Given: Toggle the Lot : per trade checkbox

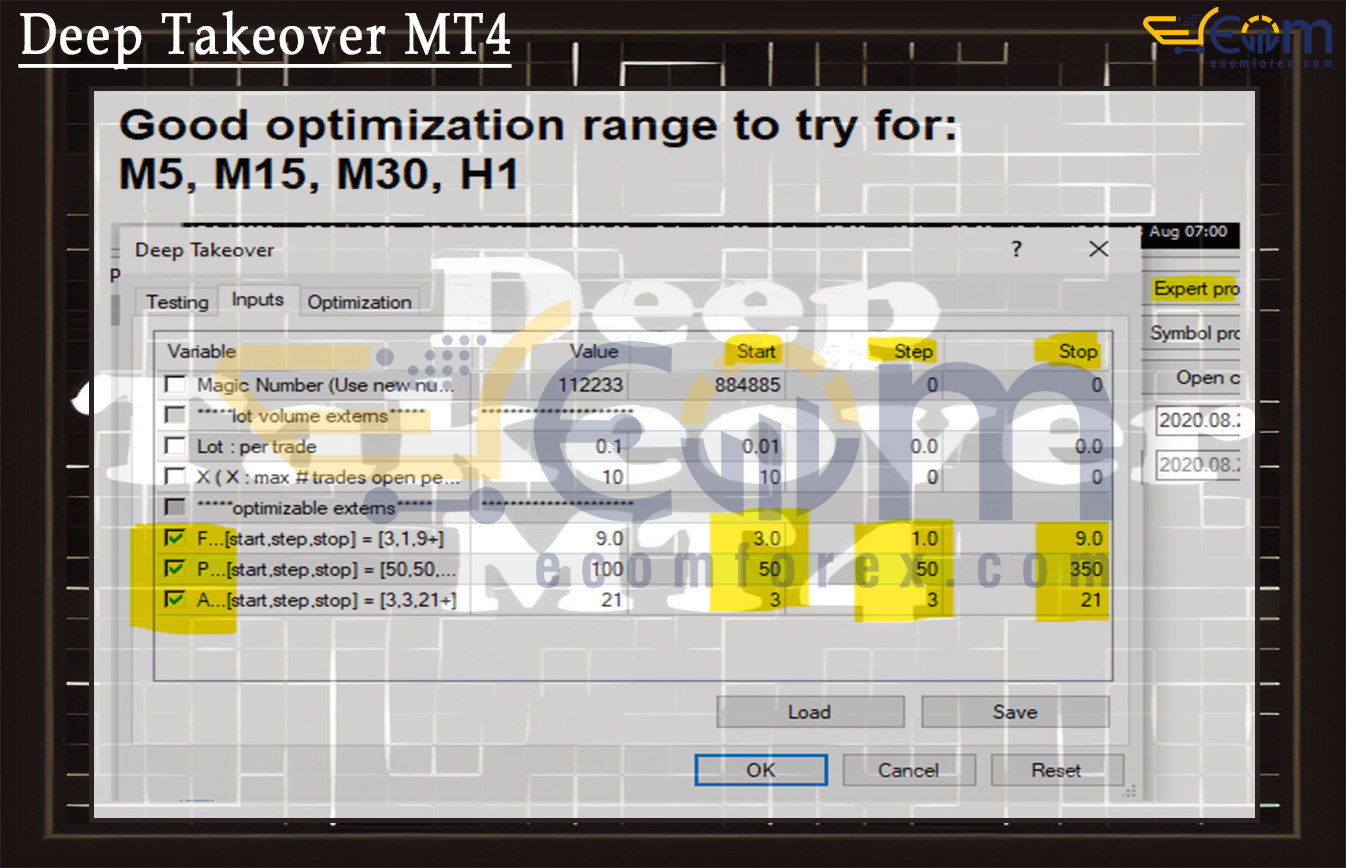Looking at the screenshot, I should tap(175, 446).
